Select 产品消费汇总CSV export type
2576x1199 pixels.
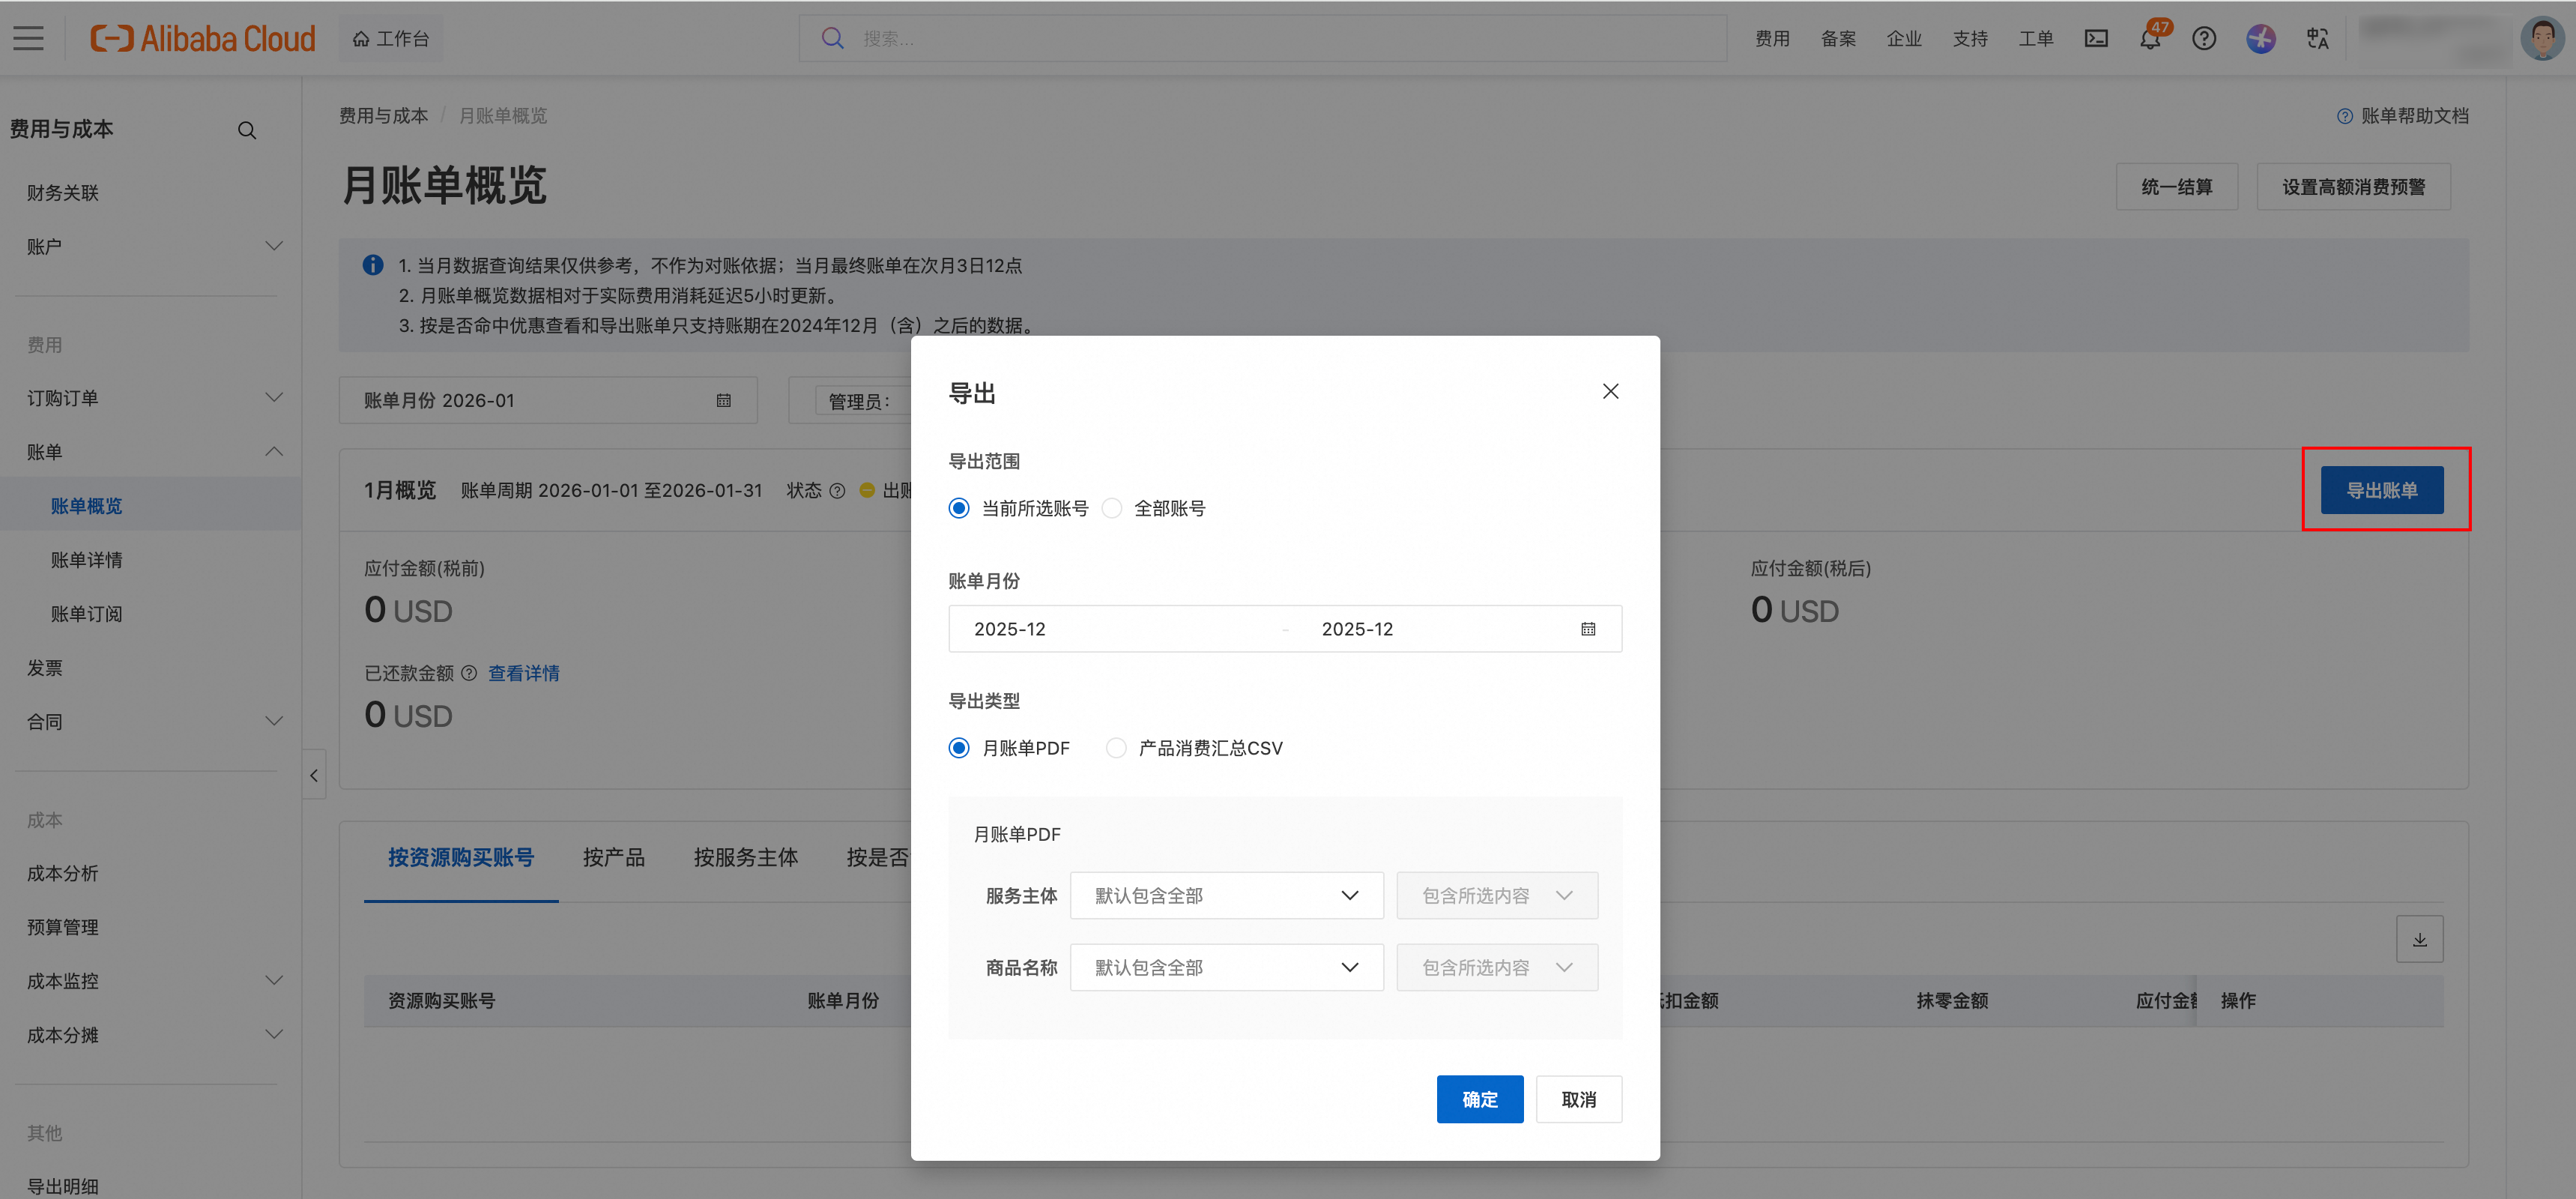pos(1116,748)
